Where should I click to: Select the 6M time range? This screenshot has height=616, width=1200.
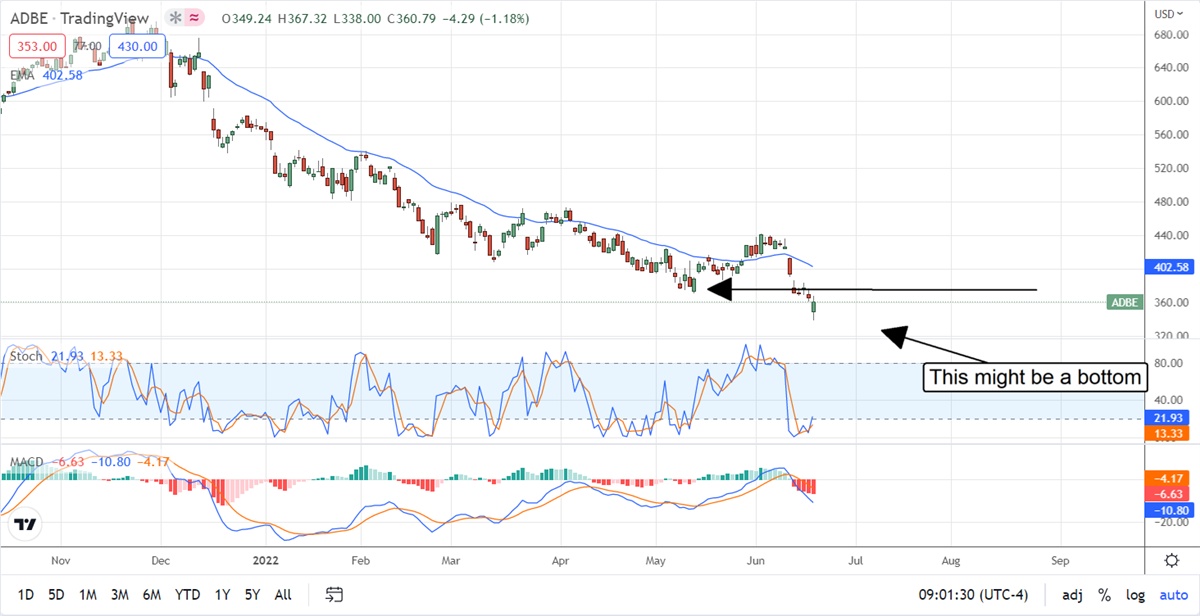coord(152,595)
